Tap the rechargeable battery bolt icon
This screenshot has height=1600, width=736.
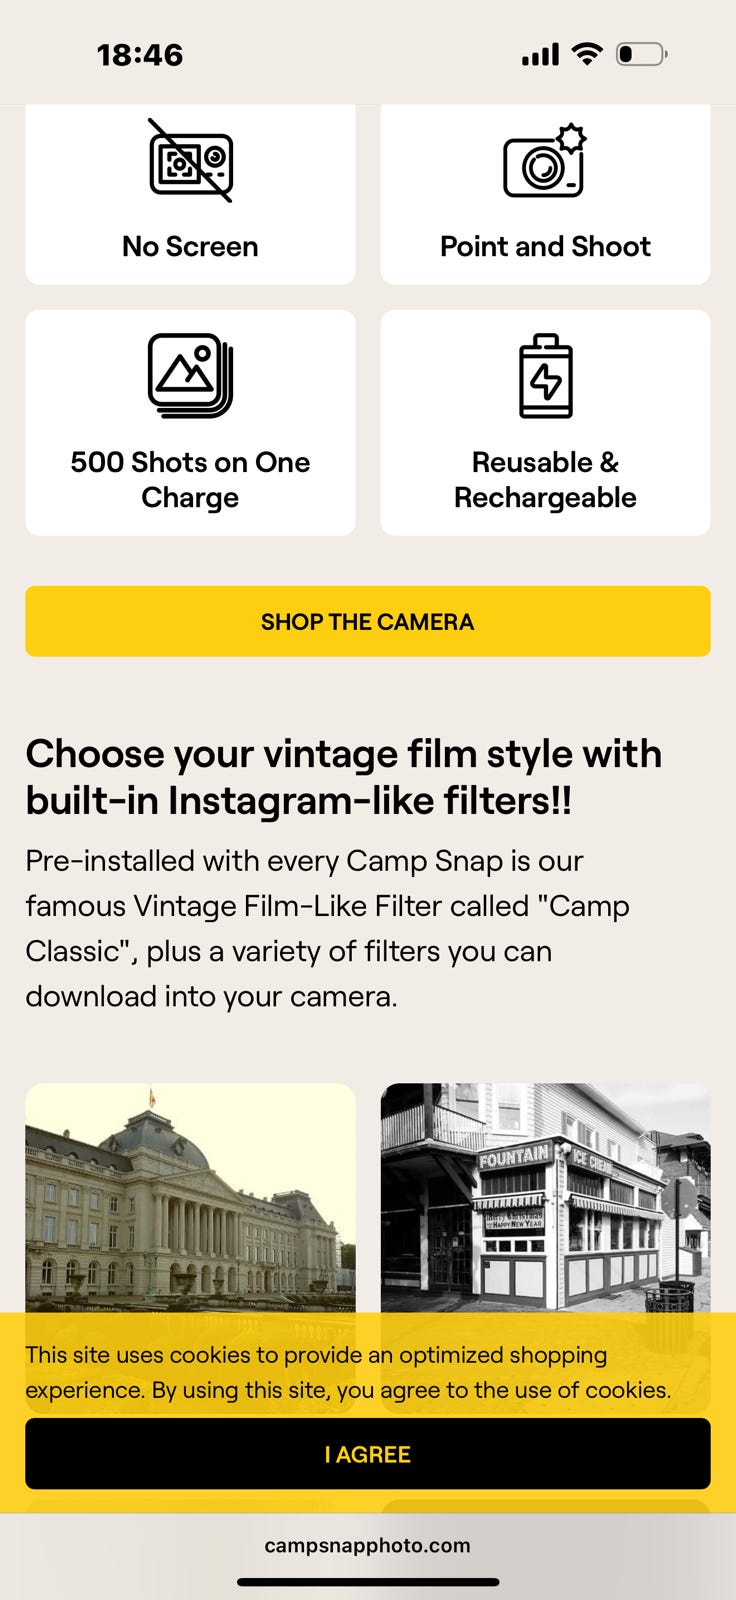(546, 376)
